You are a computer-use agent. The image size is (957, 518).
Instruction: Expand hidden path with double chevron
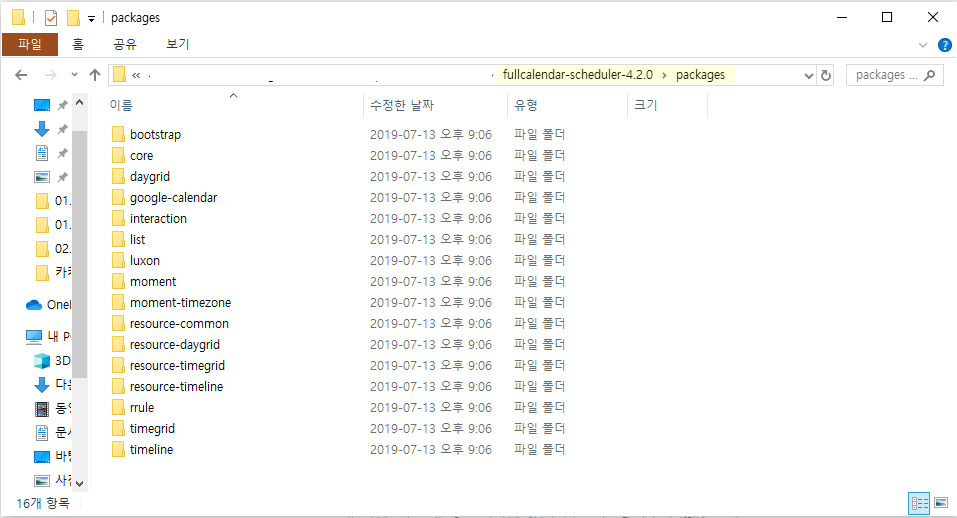[x=135, y=75]
